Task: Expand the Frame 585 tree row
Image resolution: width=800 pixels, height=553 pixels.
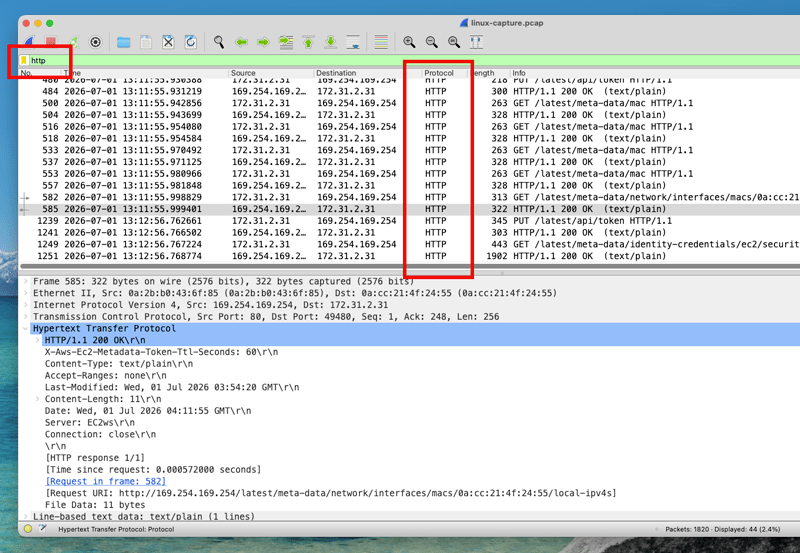Action: pyautogui.click(x=26, y=282)
